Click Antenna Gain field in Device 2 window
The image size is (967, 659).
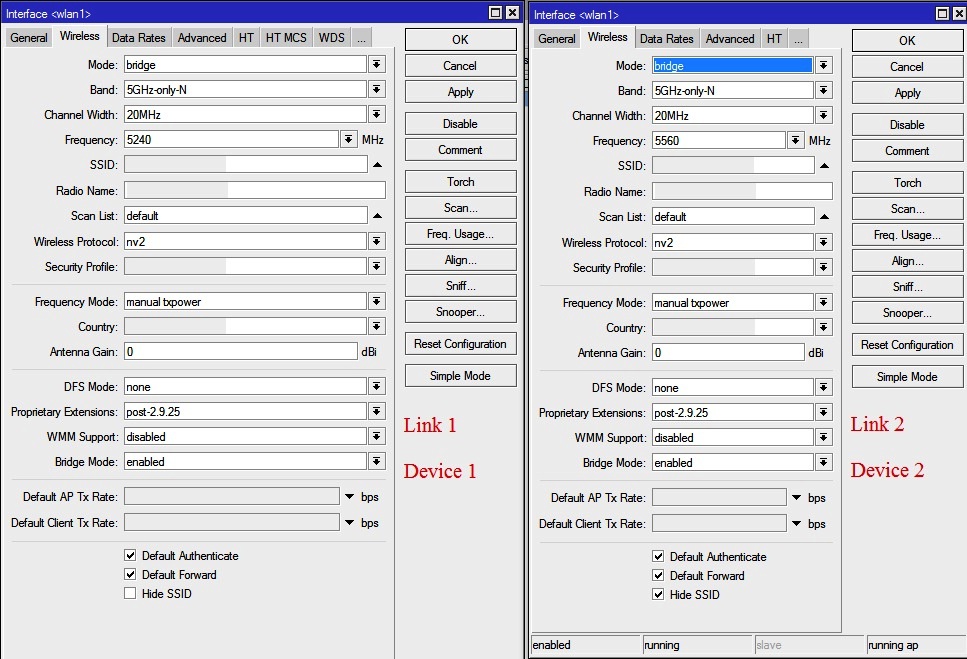click(728, 353)
